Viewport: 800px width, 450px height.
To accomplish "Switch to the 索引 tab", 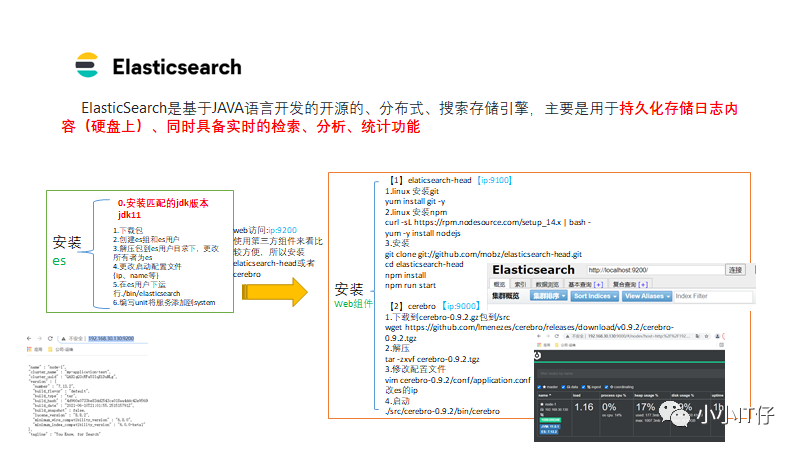I will 520,284.
